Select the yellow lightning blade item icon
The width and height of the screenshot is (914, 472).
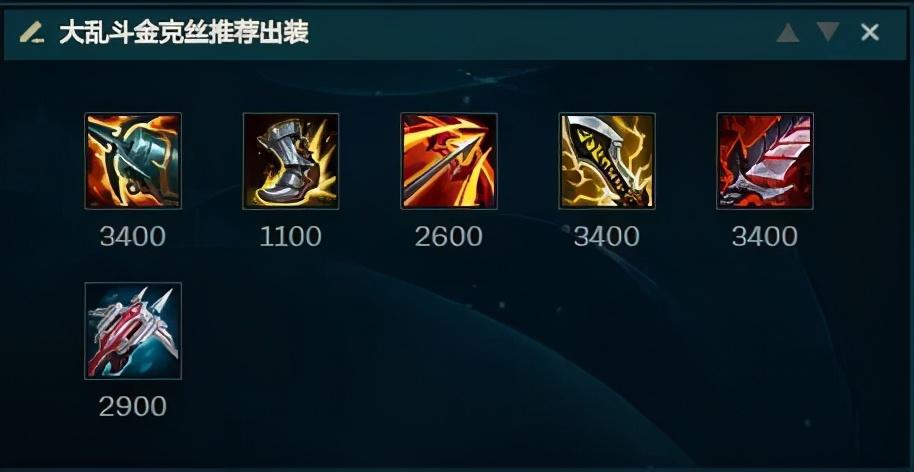pyautogui.click(x=607, y=161)
